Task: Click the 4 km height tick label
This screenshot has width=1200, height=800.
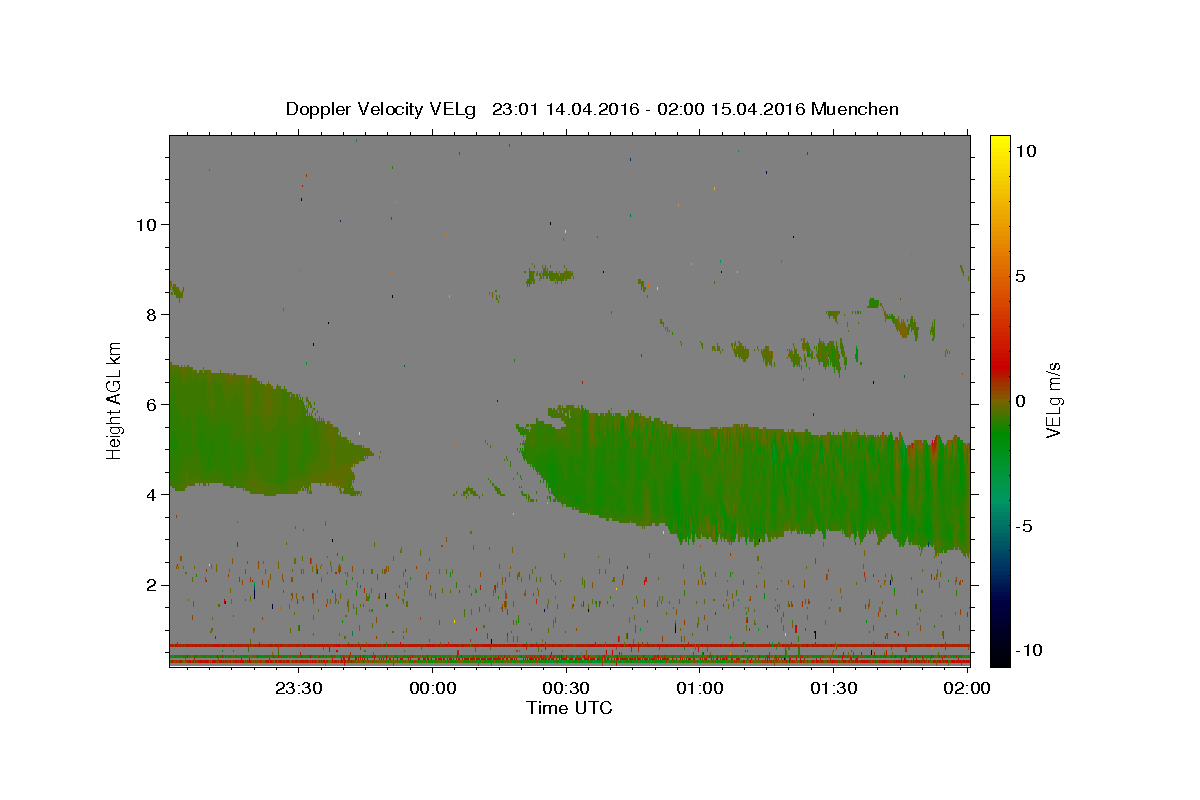Action: point(150,494)
